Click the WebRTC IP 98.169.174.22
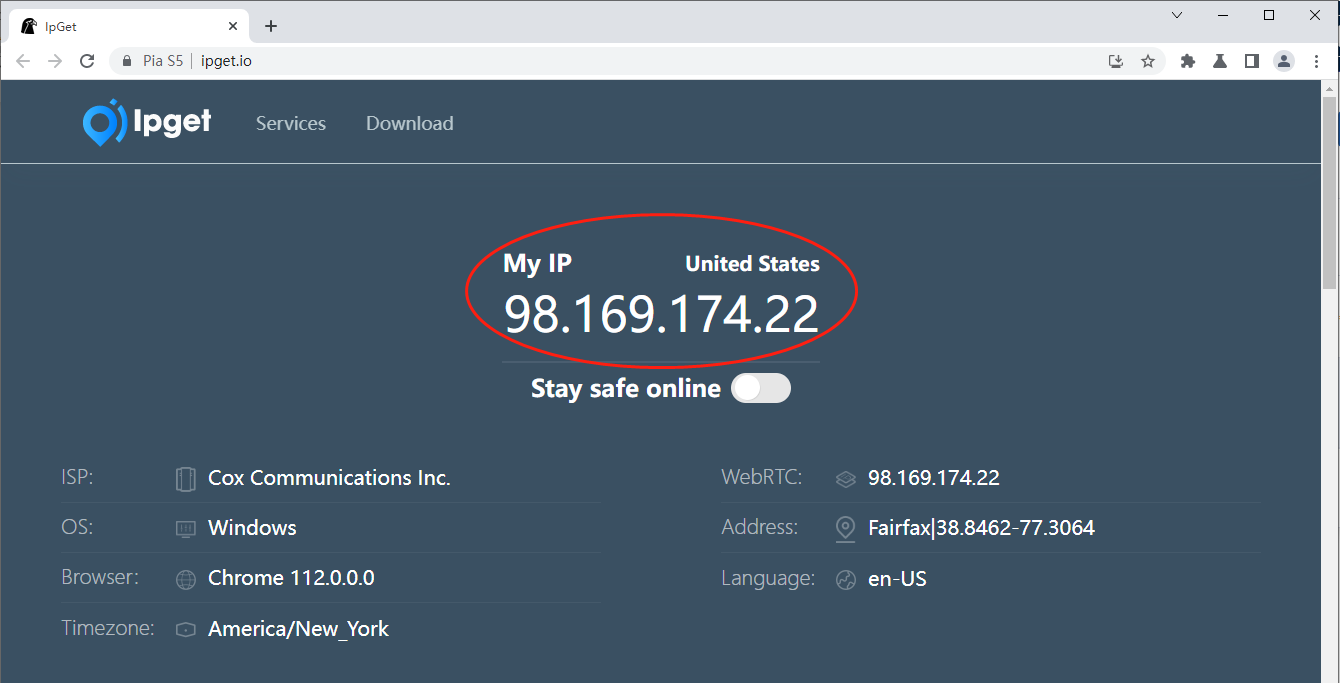The height and width of the screenshot is (683, 1340). (x=933, y=478)
